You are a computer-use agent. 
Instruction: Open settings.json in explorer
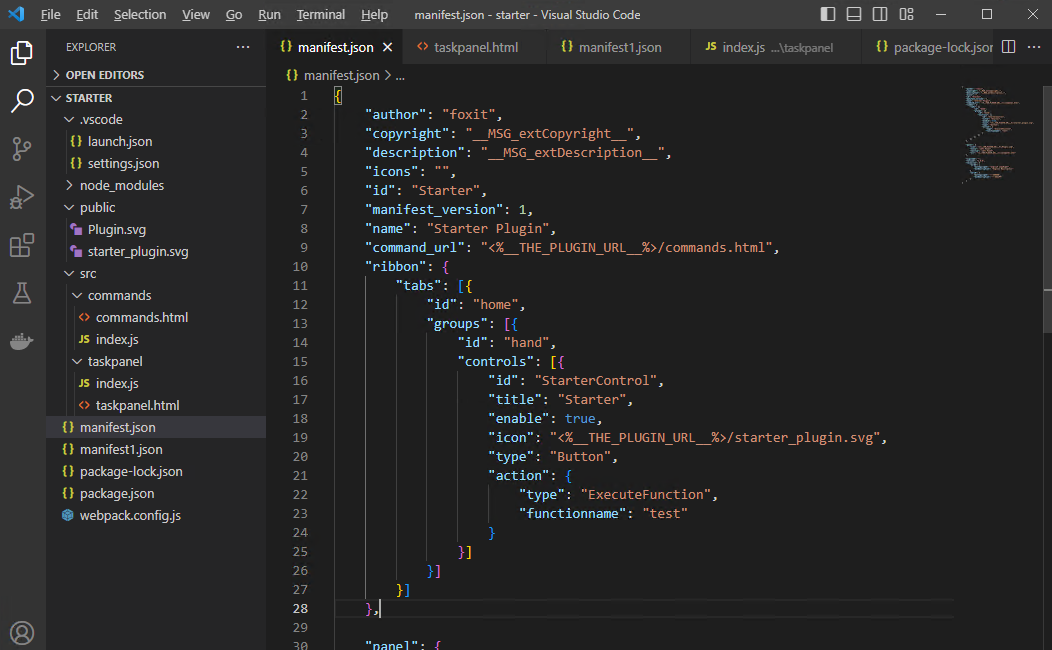click(123, 164)
